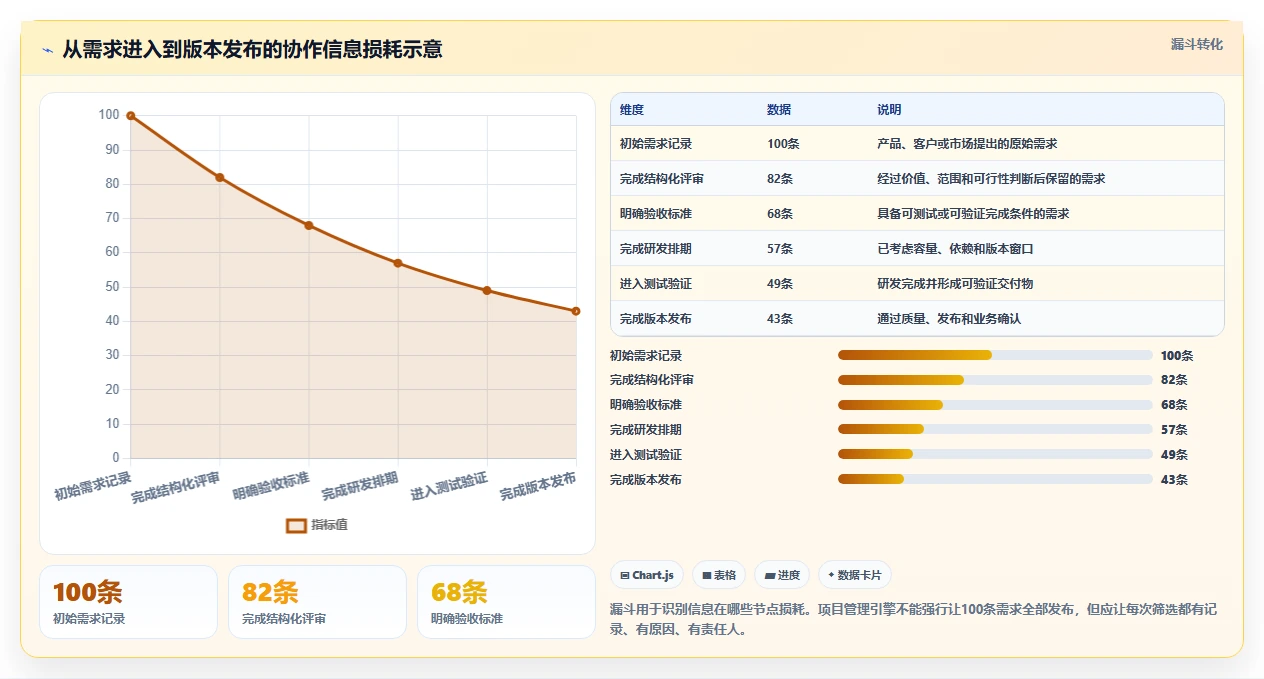Screen dimensions: 1264x679
Task: Click table cell 完成研发排期
Action: click(x=656, y=249)
